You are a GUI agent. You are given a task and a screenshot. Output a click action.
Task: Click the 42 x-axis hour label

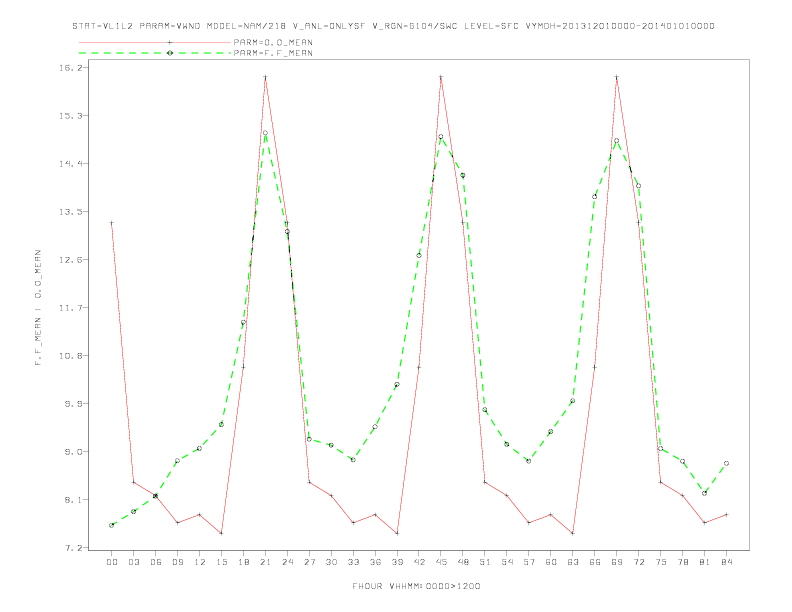419,562
